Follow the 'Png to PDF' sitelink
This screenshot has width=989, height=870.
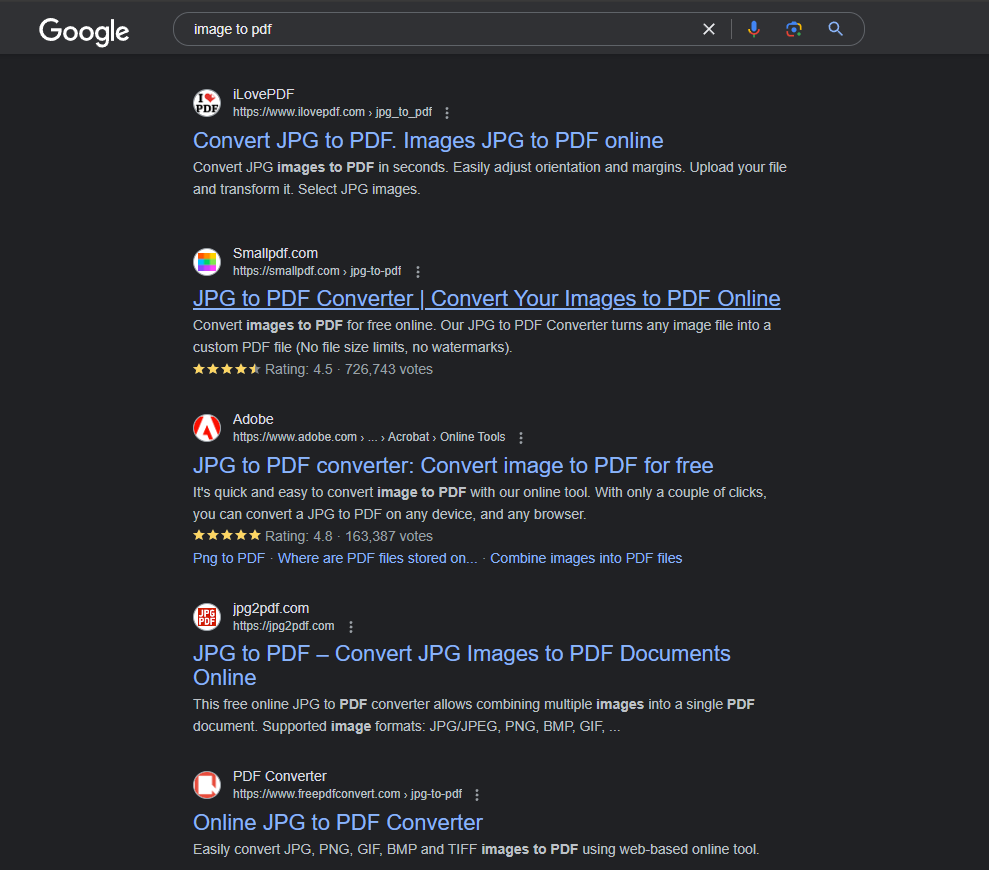[x=229, y=558]
